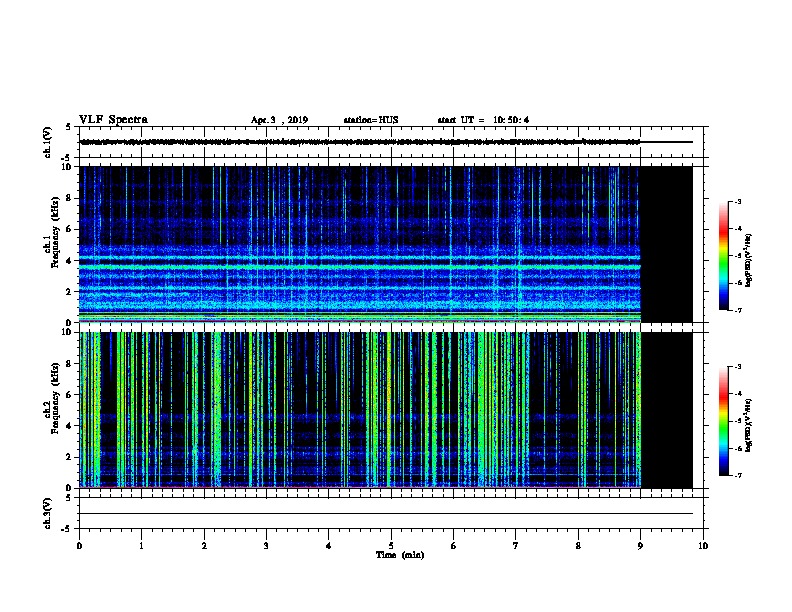The height and width of the screenshot is (612, 792).
Task: Click the ch.2 spectrogram panel
Action: pos(386,410)
